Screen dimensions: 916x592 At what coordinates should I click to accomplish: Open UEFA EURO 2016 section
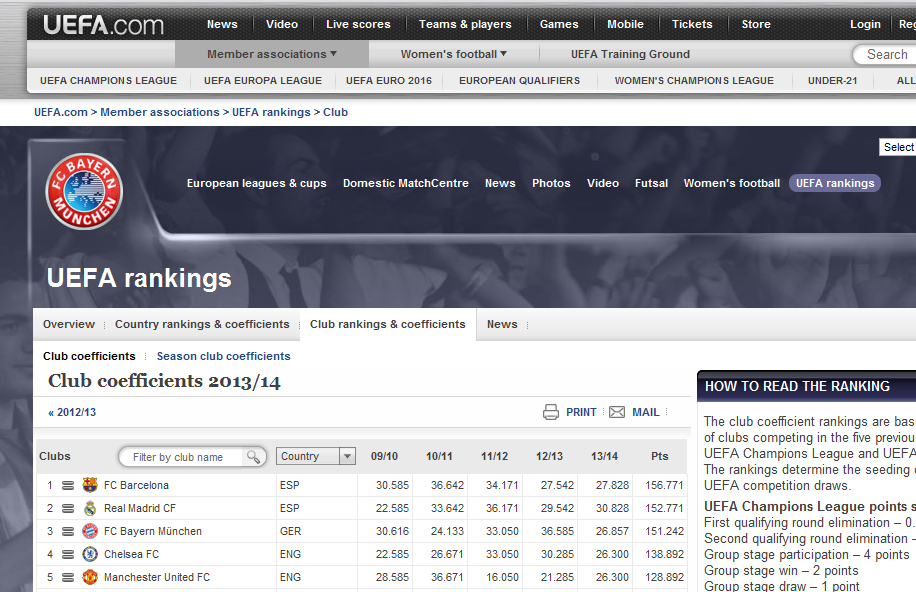(388, 81)
